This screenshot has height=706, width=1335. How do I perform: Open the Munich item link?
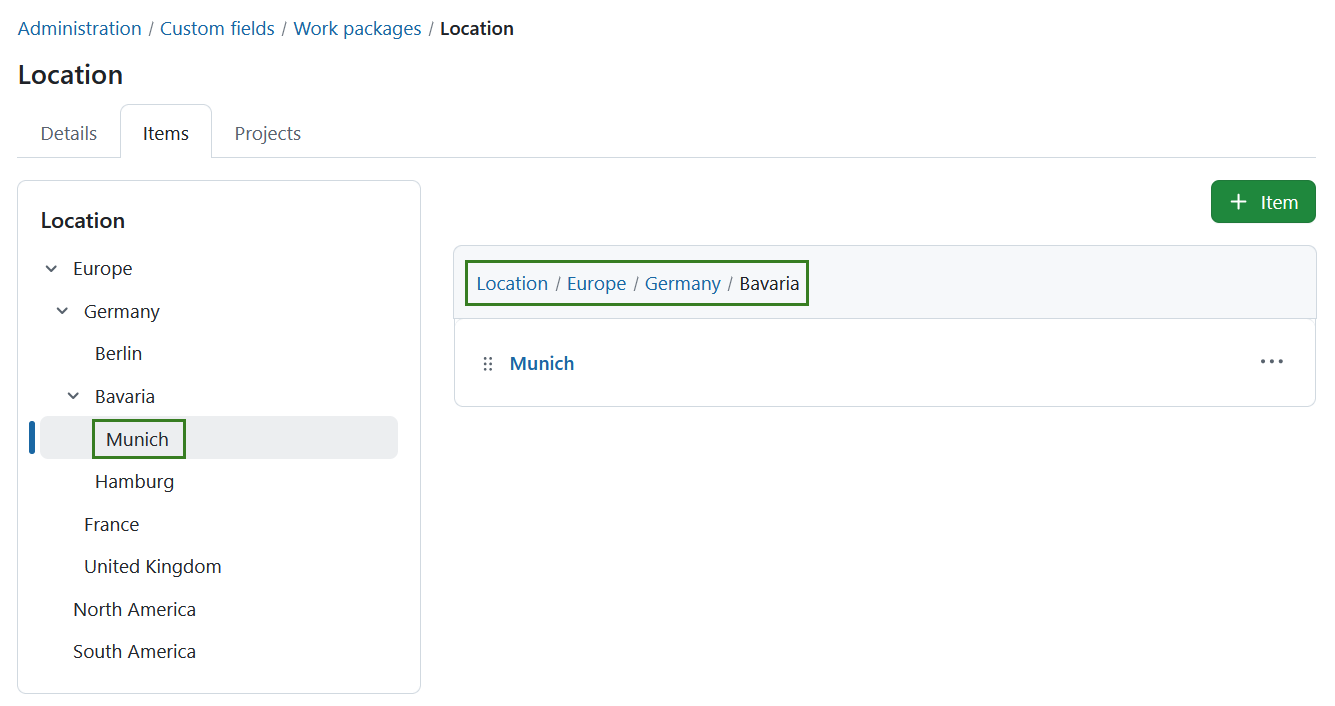[x=542, y=364]
